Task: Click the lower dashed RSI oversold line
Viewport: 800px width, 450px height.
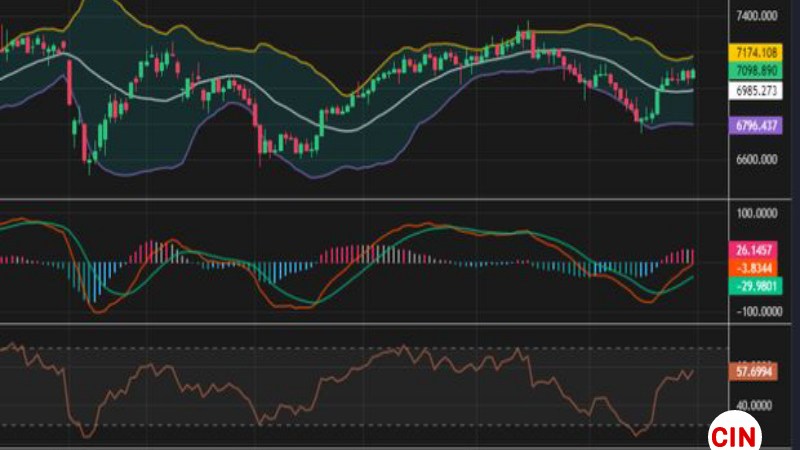Action: pyautogui.click(x=350, y=424)
